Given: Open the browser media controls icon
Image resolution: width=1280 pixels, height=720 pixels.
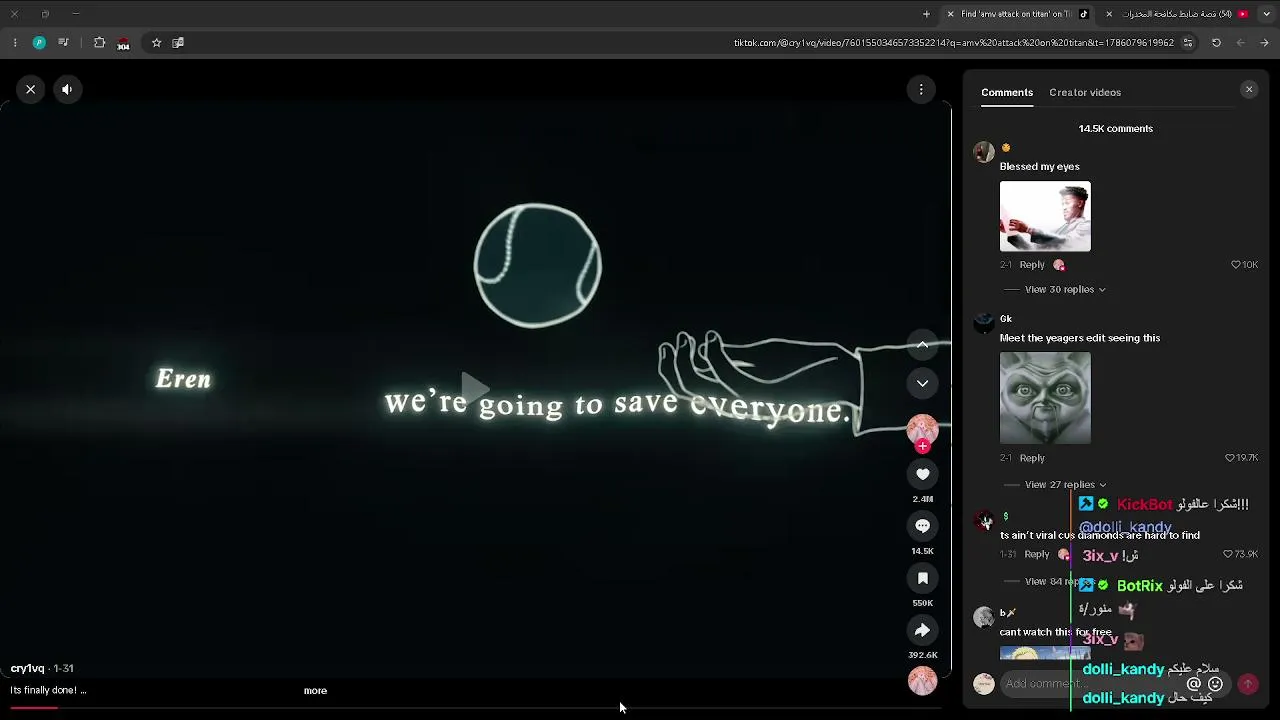Looking at the screenshot, I should 63,43.
